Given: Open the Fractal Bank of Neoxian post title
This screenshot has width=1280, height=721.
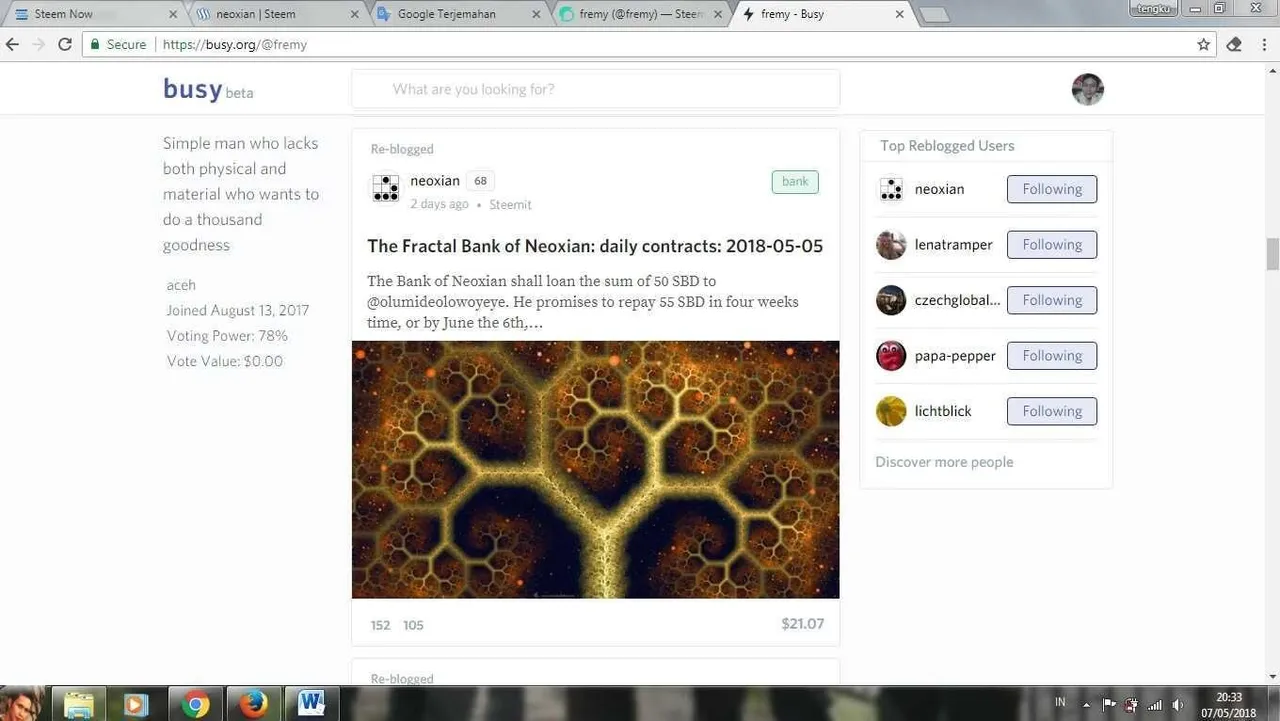Looking at the screenshot, I should [x=595, y=246].
